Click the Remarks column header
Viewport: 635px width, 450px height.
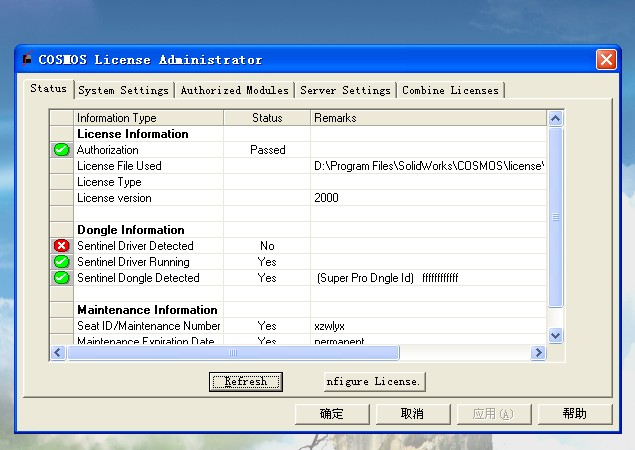[x=428, y=118]
